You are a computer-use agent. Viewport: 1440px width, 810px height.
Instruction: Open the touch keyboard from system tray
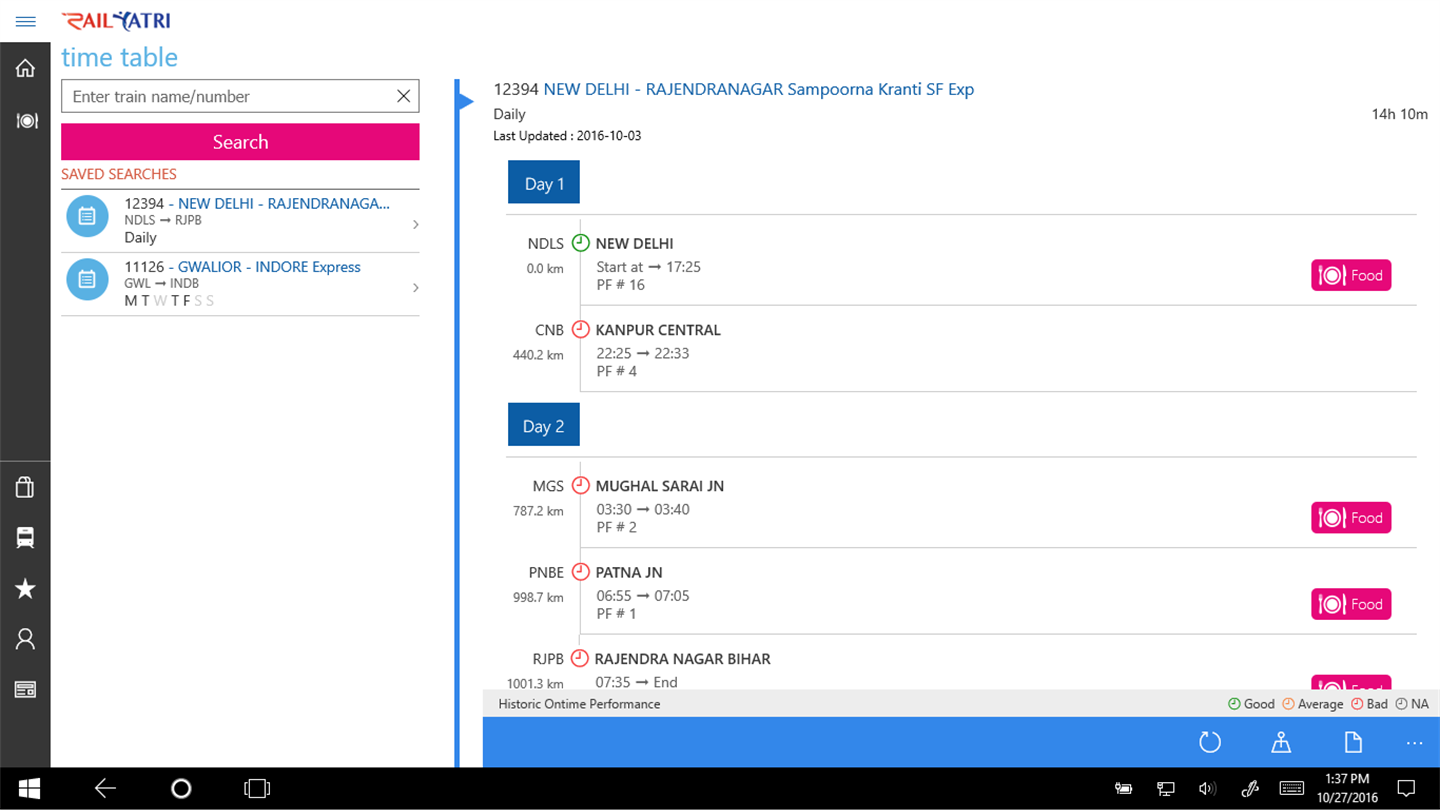(1290, 789)
